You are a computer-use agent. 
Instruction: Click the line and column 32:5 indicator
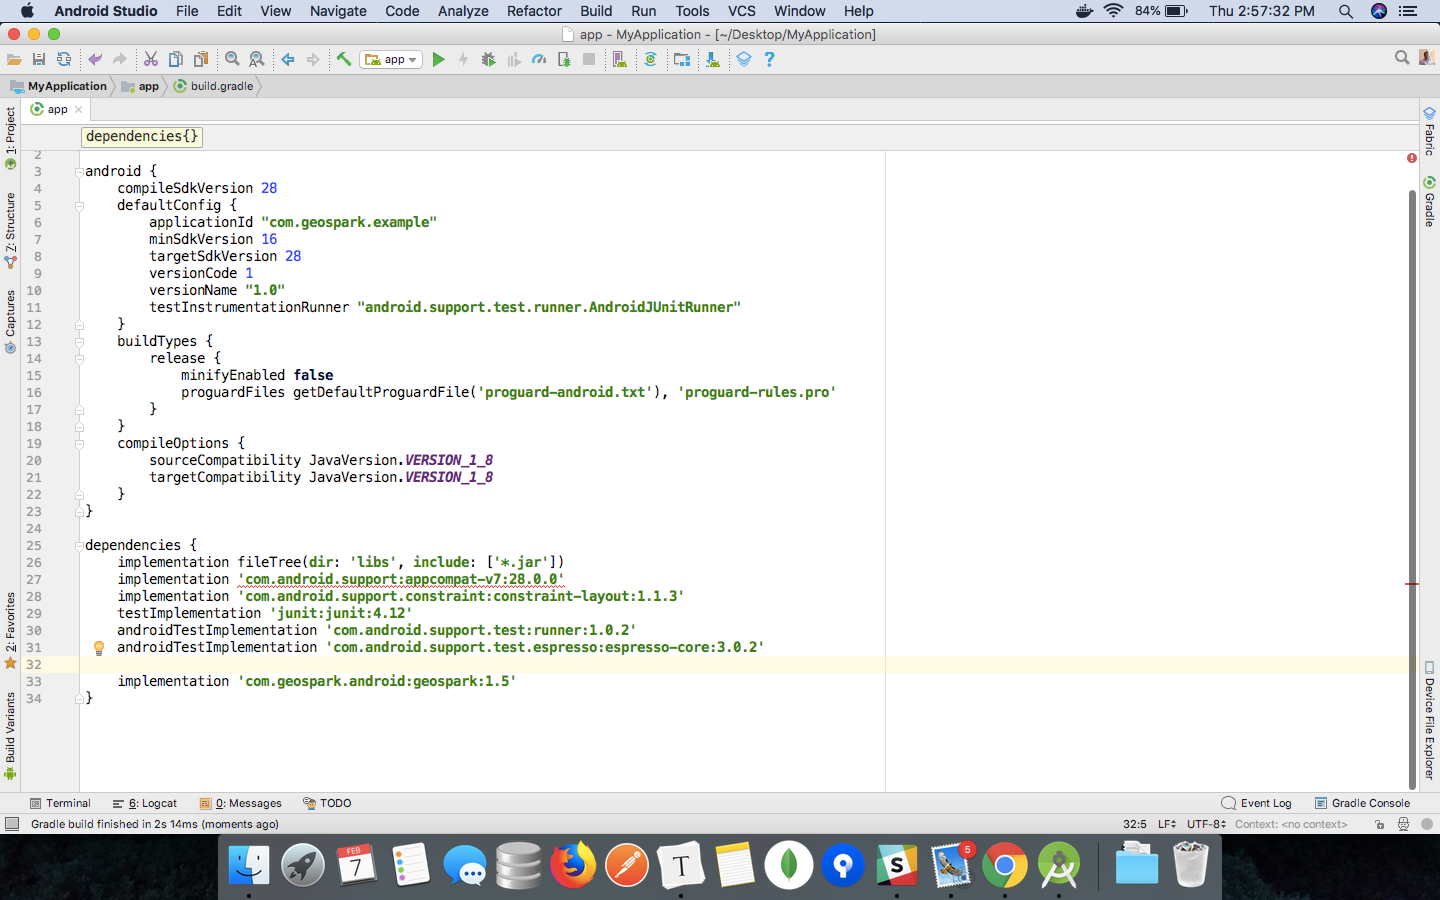[1135, 824]
